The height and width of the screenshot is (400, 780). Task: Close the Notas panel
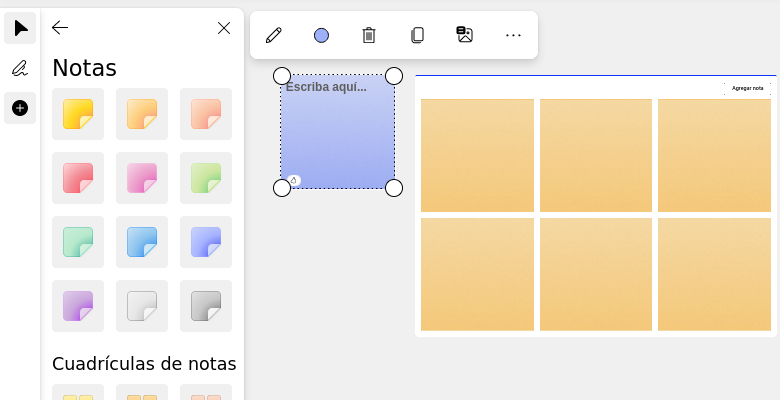point(224,28)
